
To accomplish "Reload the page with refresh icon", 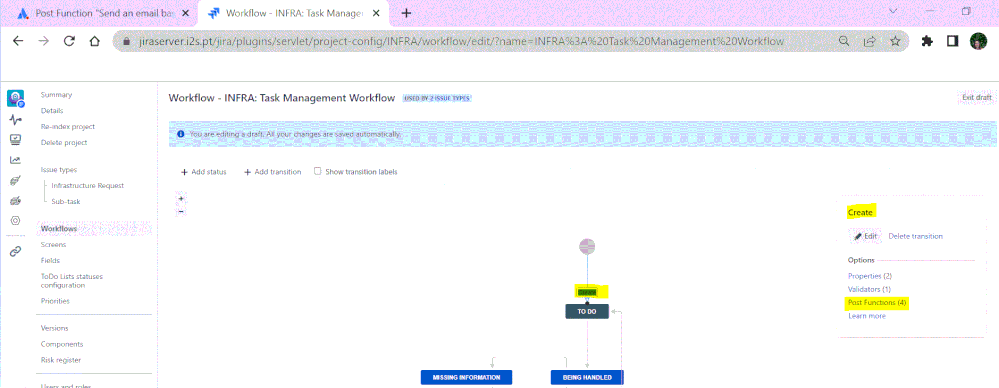I will pyautogui.click(x=69, y=41).
